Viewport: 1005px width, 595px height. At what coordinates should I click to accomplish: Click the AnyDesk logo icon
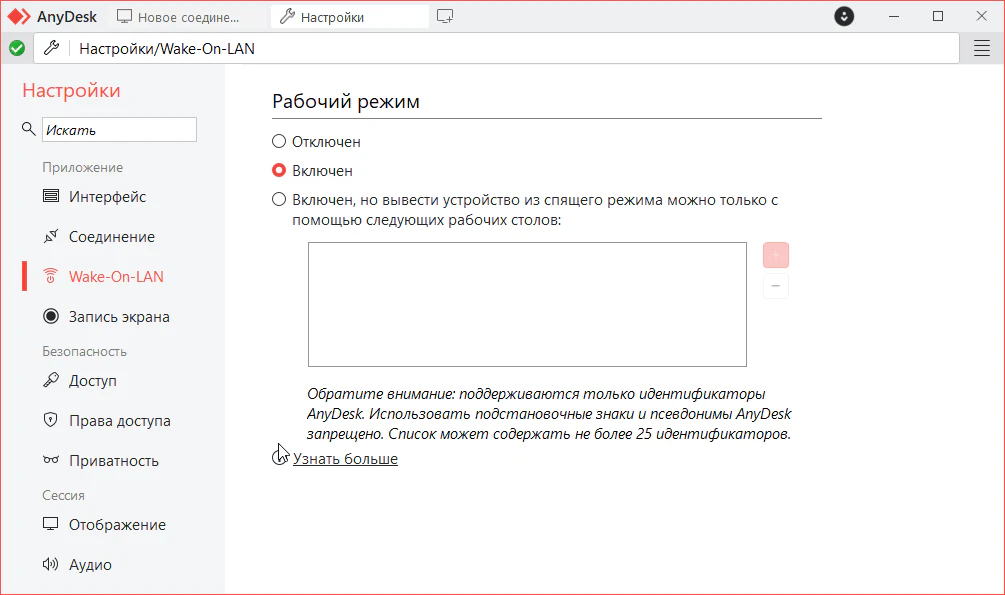click(x=20, y=17)
